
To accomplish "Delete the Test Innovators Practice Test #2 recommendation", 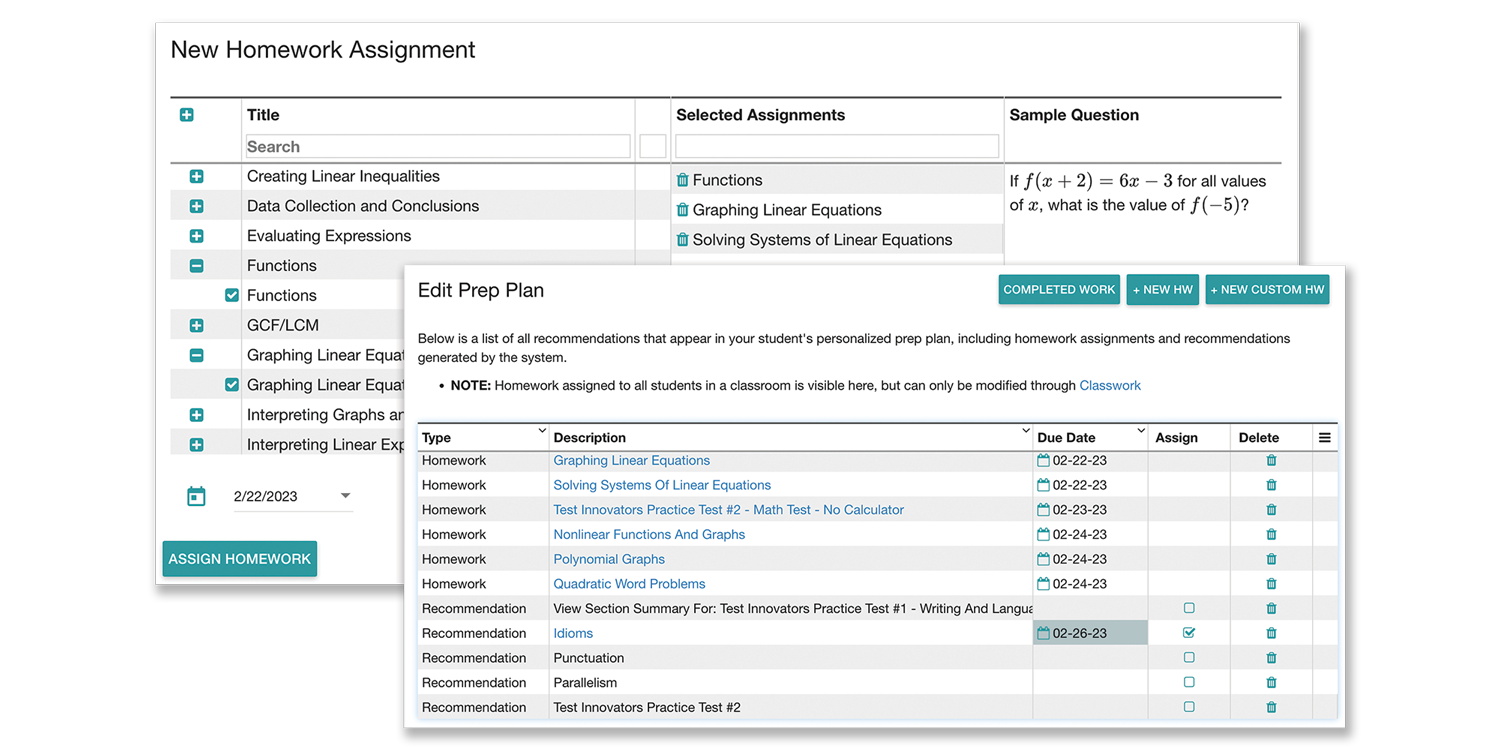I will tap(1271, 708).
